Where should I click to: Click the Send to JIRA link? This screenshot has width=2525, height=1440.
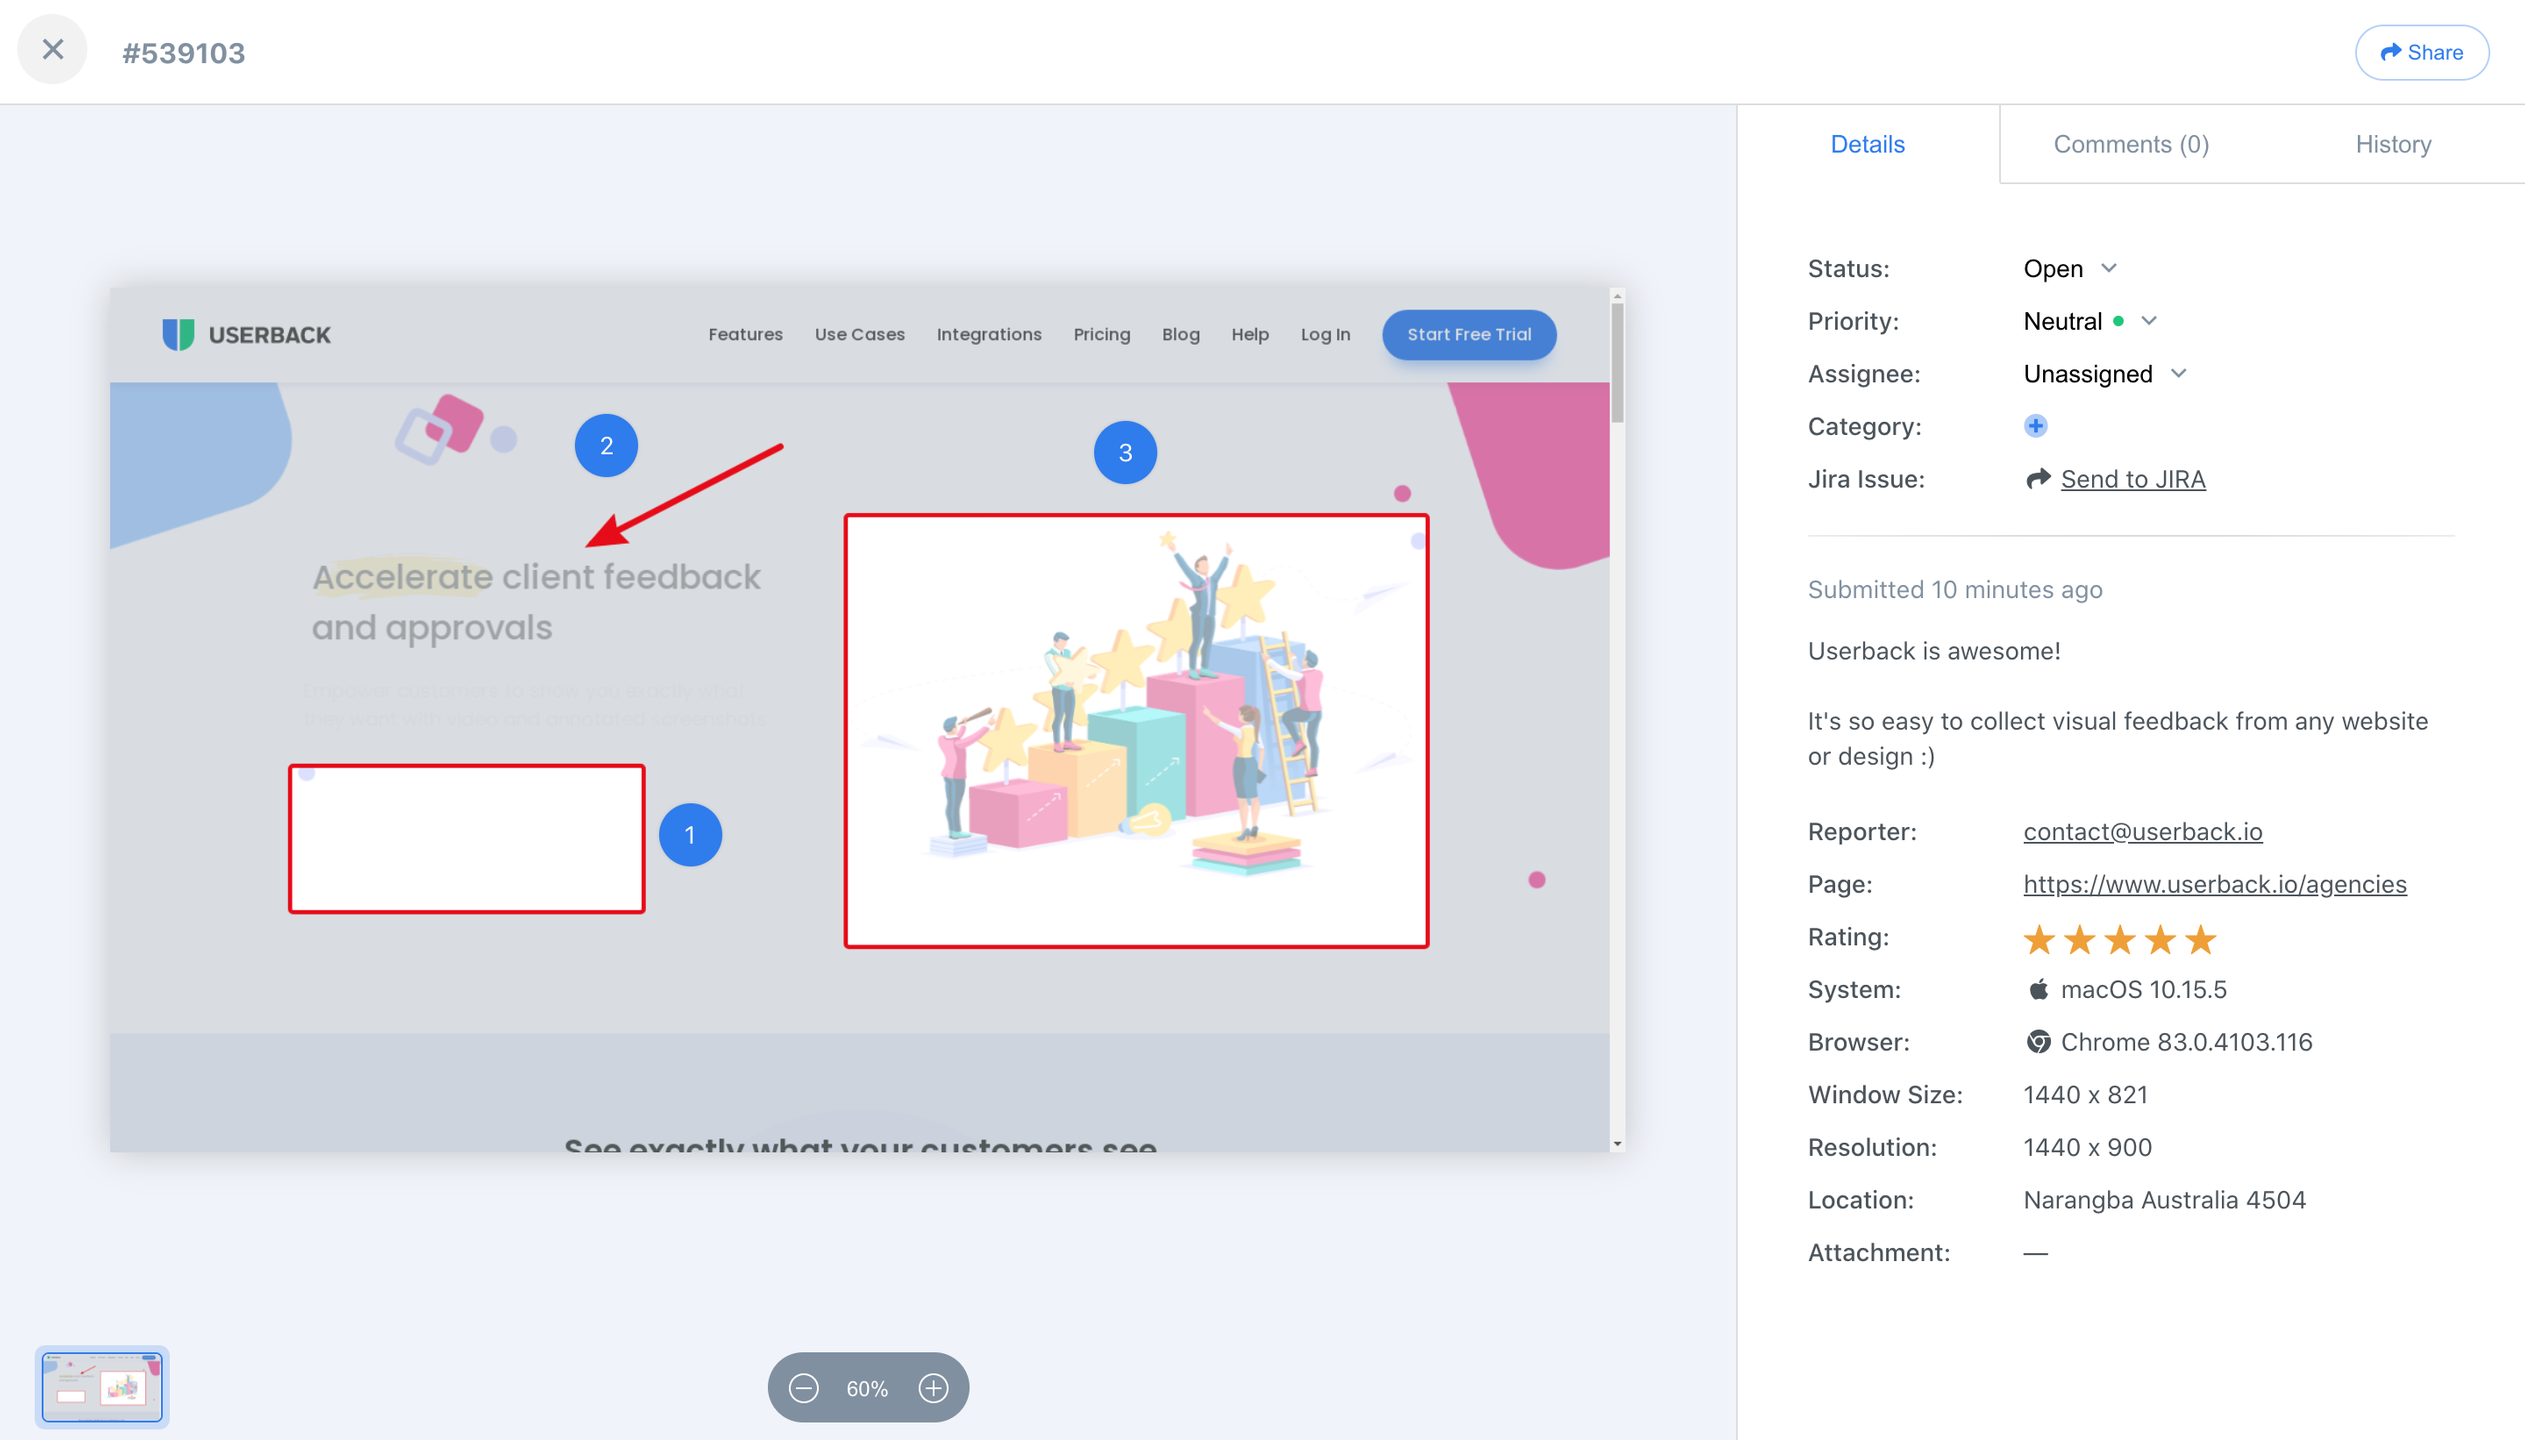click(2132, 479)
